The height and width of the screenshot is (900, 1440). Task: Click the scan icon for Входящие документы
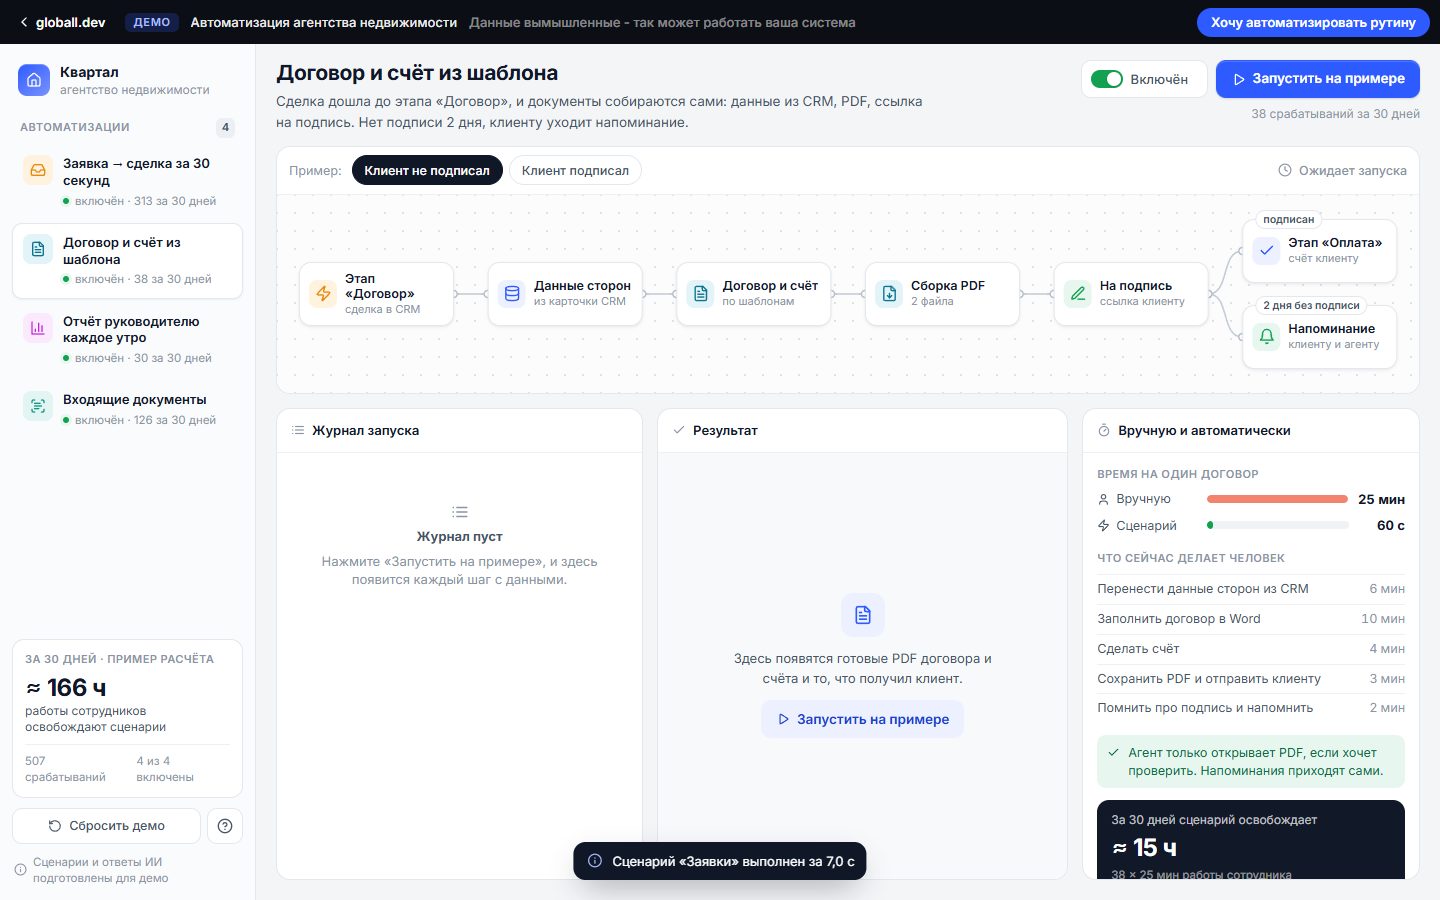click(x=38, y=406)
